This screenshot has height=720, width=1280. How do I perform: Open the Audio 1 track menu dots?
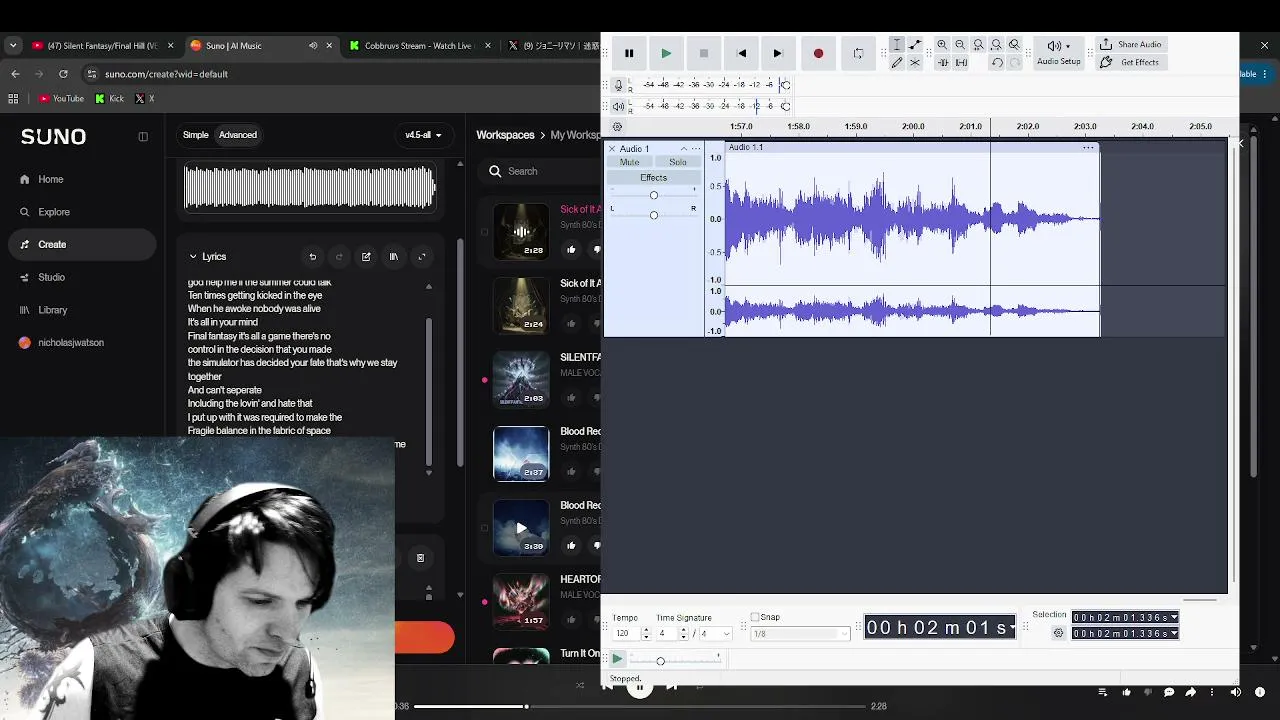[x=696, y=149]
